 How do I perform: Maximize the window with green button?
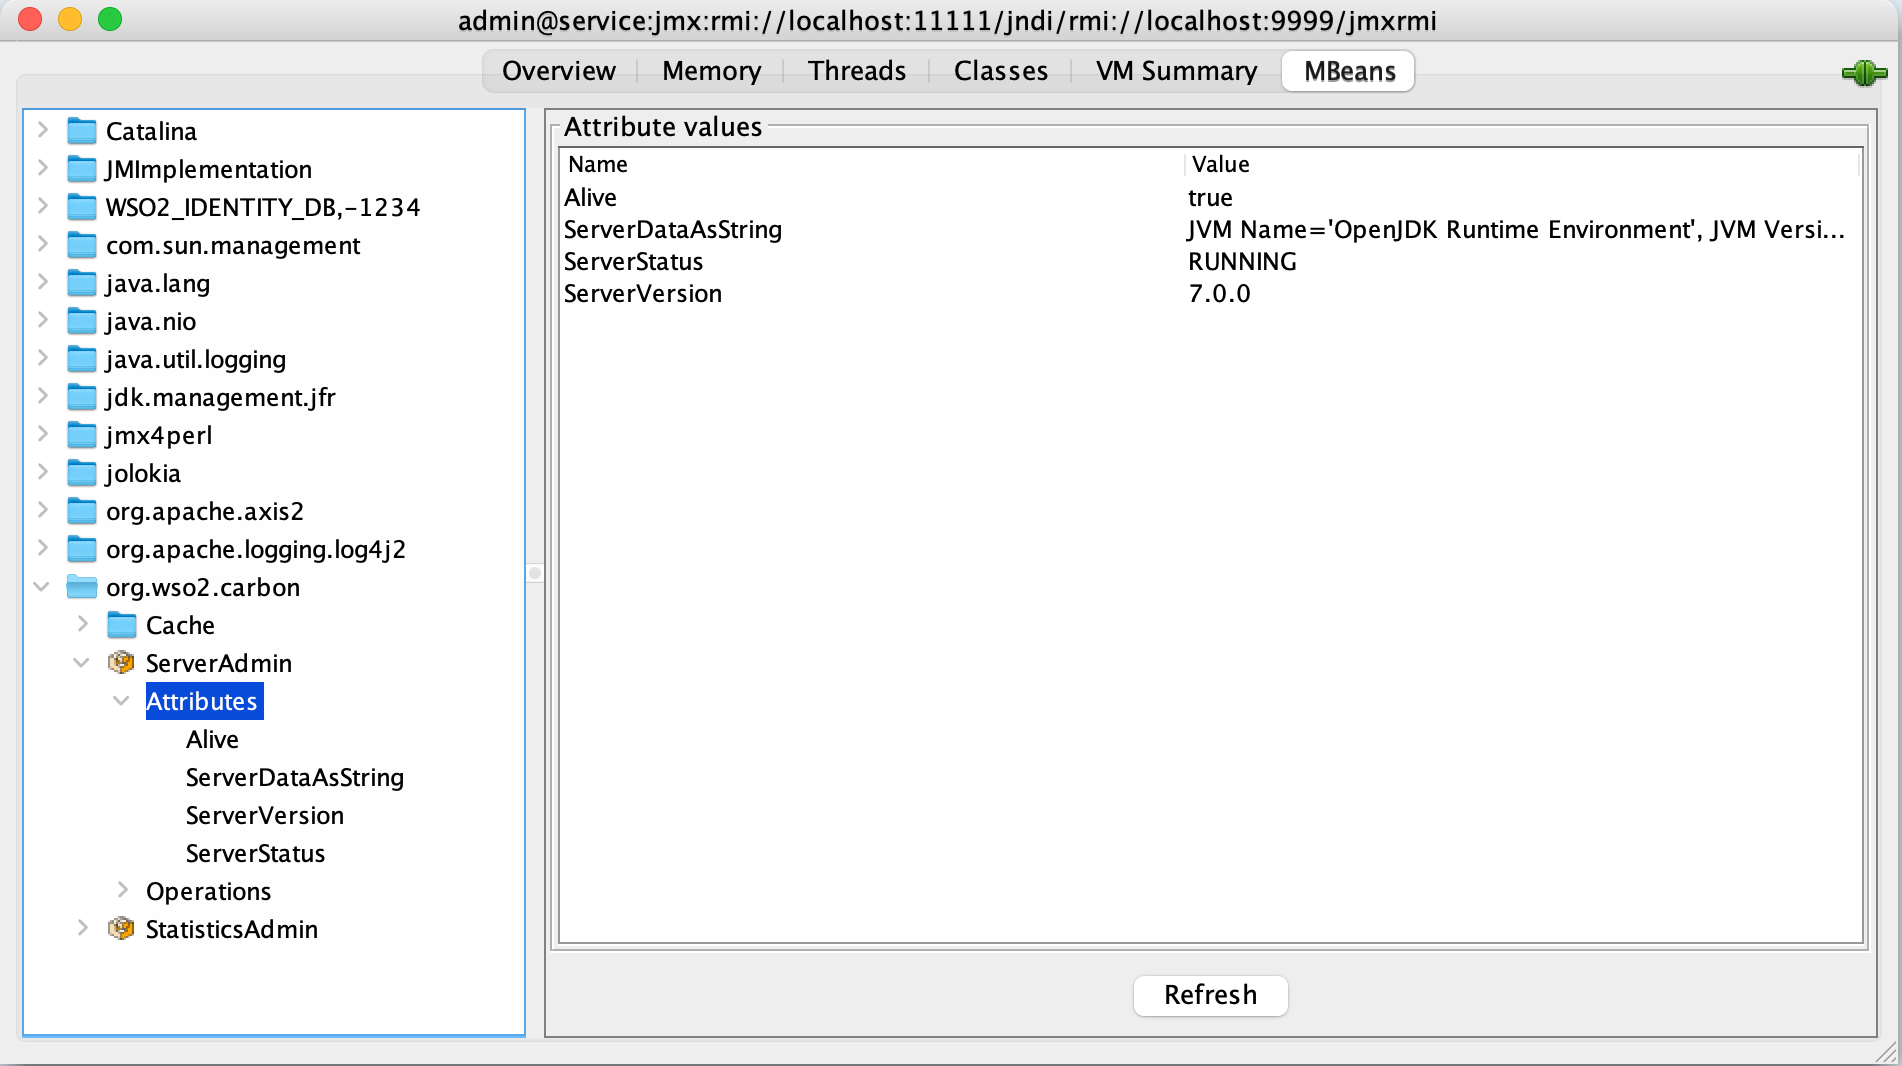pyautogui.click(x=110, y=19)
